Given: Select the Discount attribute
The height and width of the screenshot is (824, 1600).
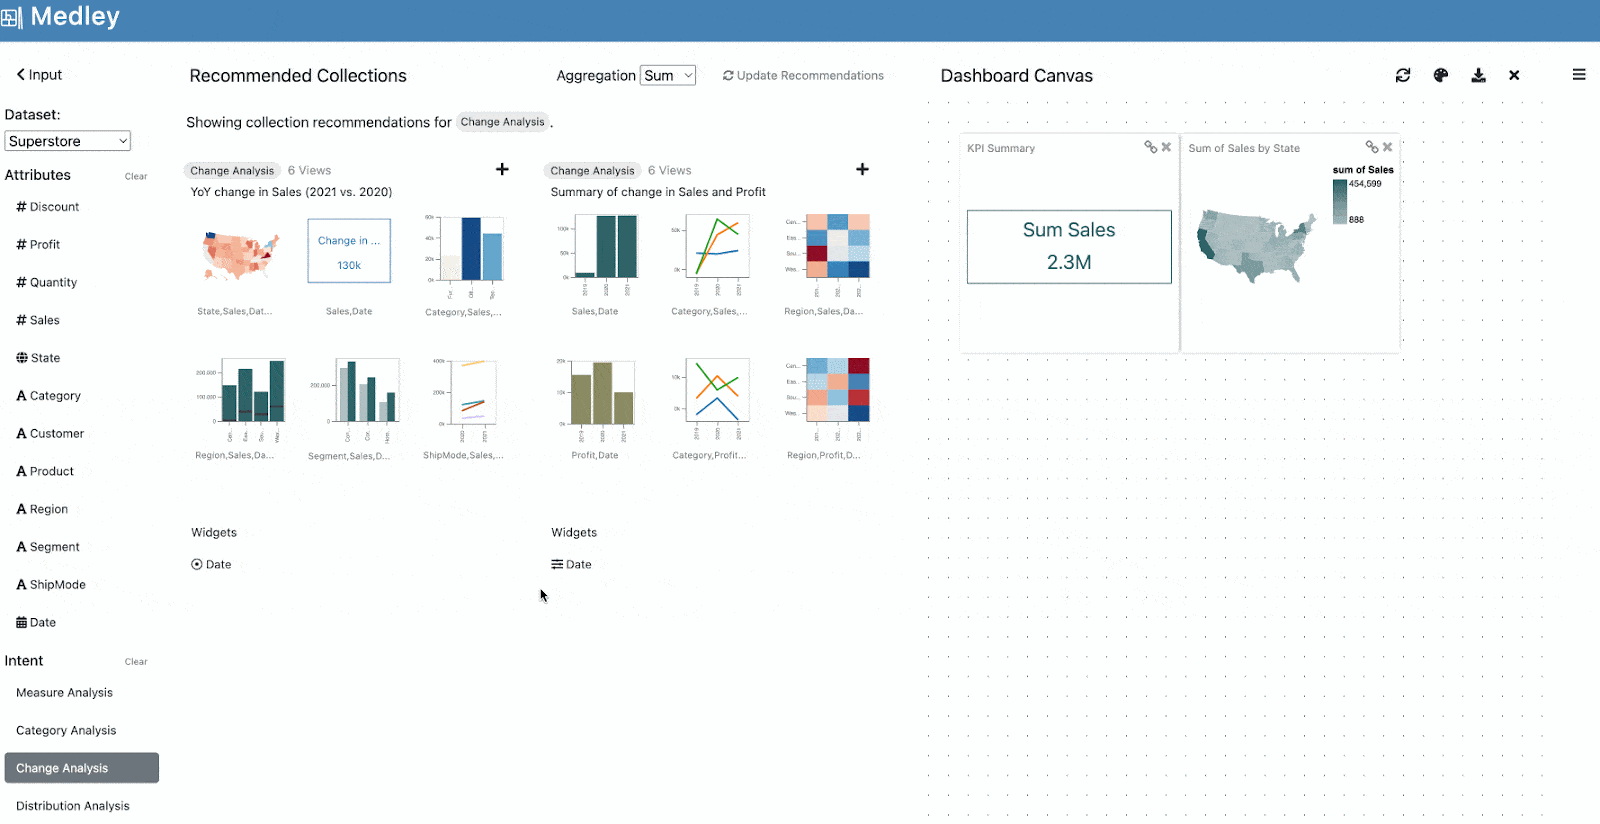Looking at the screenshot, I should pos(47,207).
